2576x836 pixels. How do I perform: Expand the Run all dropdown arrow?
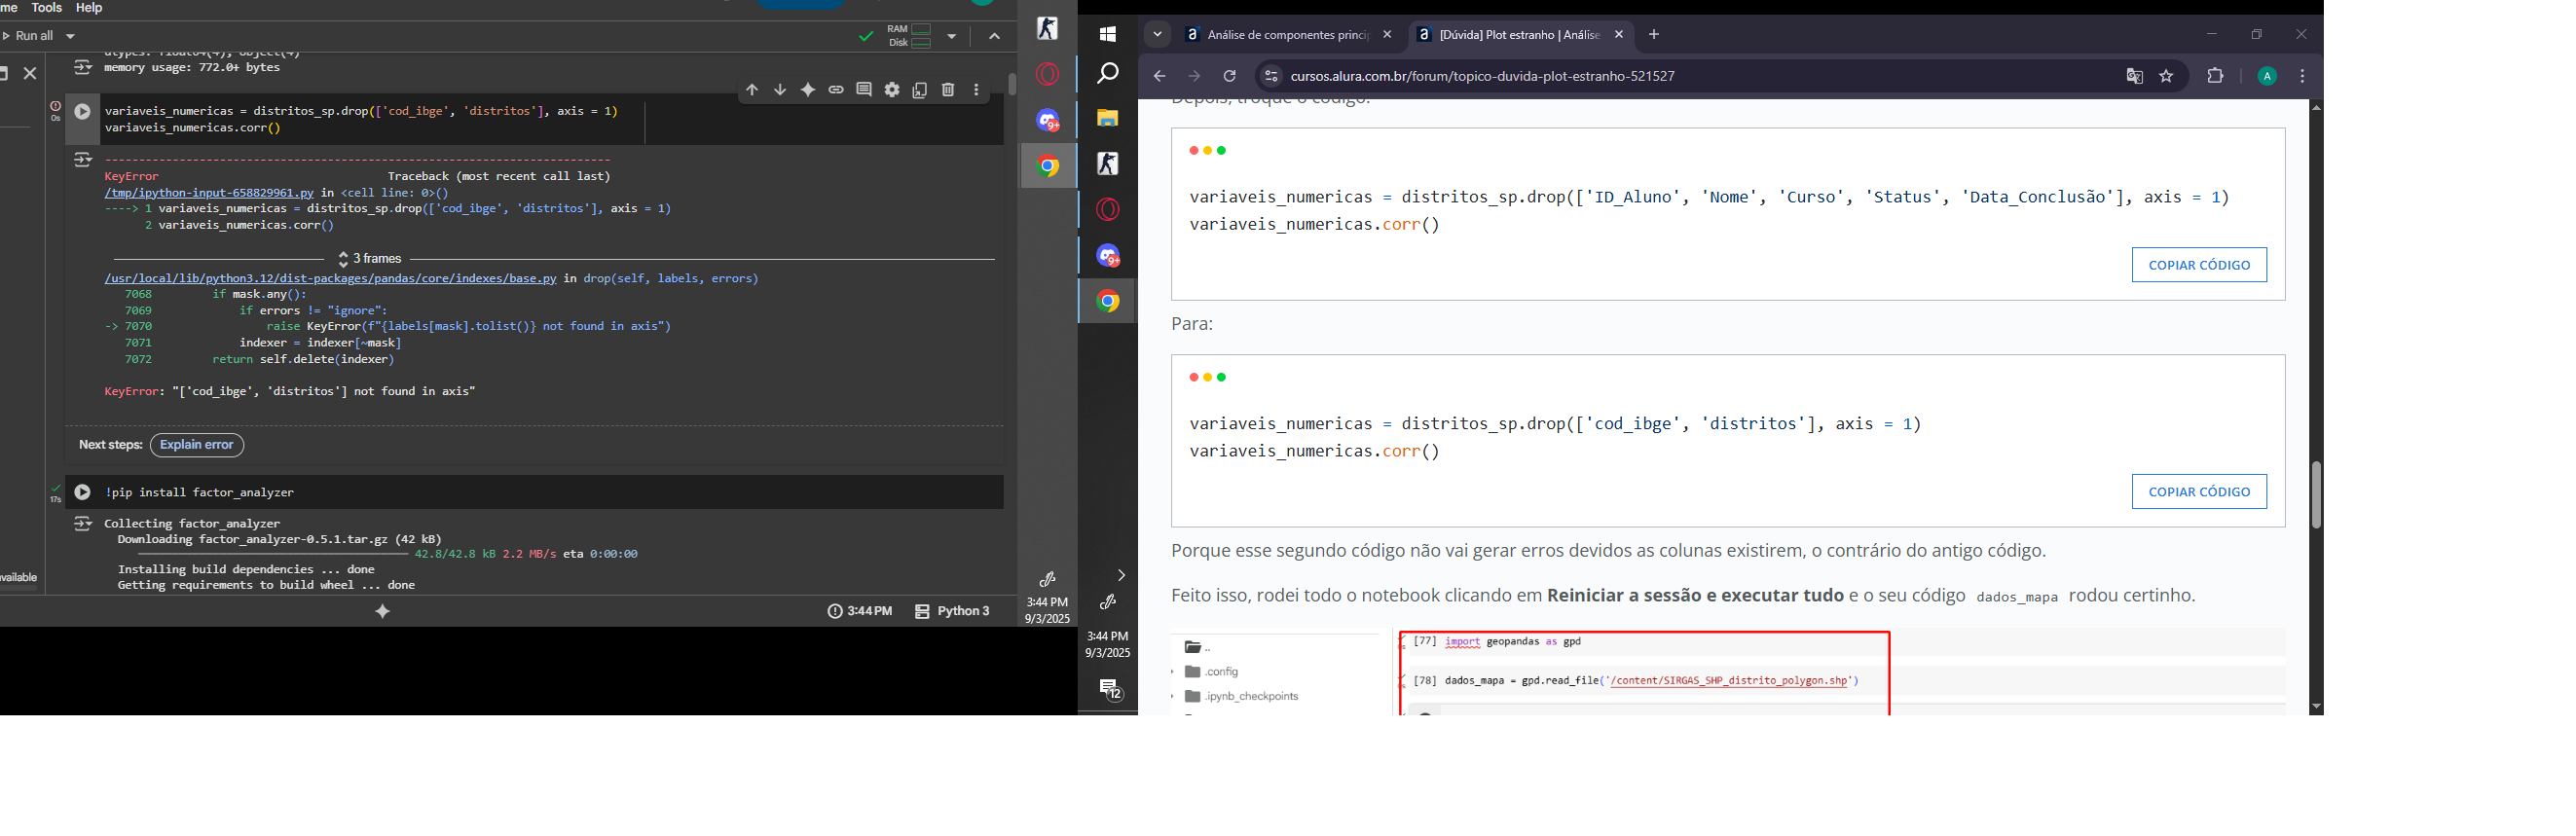(x=70, y=36)
